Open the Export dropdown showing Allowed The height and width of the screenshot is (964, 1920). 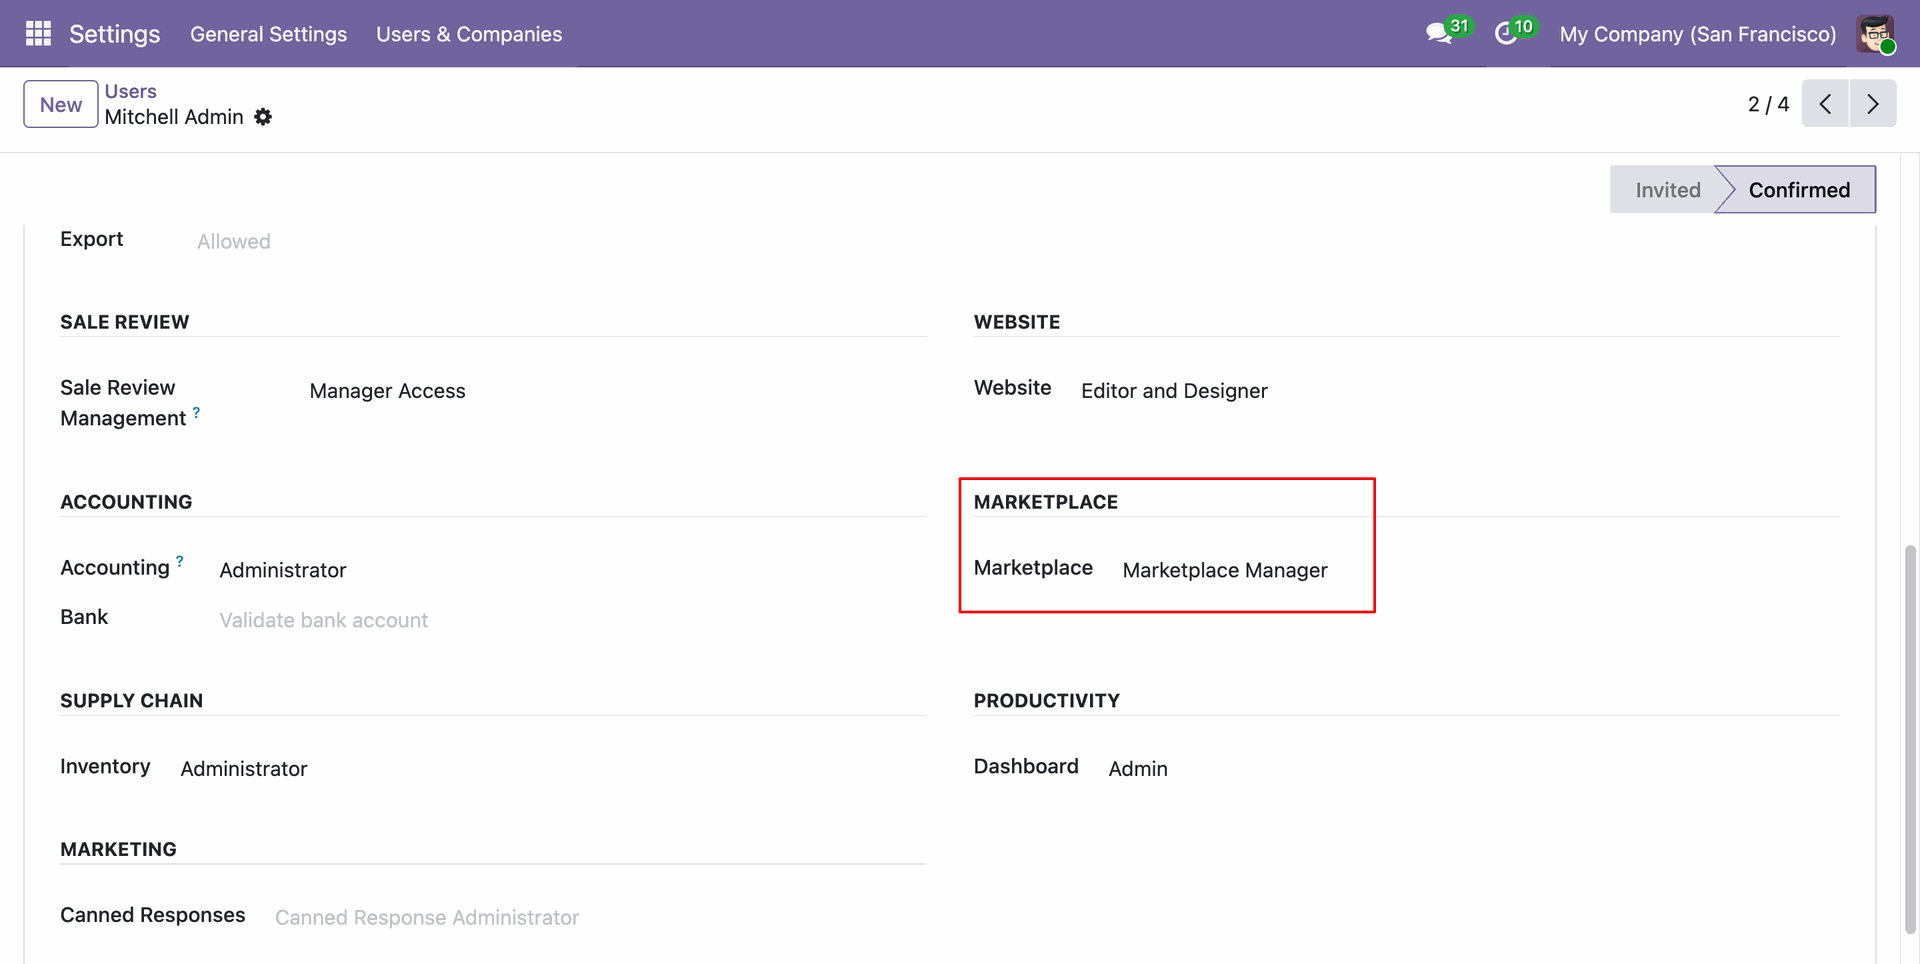234,241
